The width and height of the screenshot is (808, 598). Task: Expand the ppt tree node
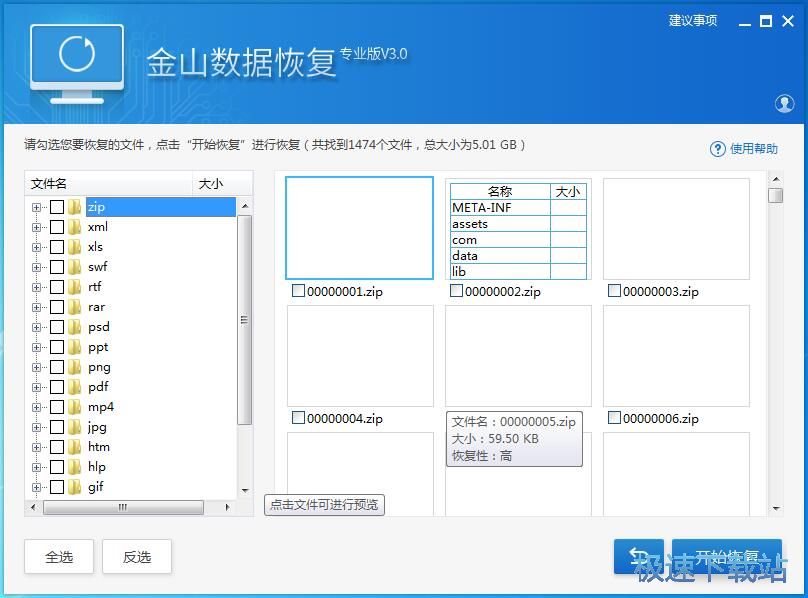pos(36,347)
